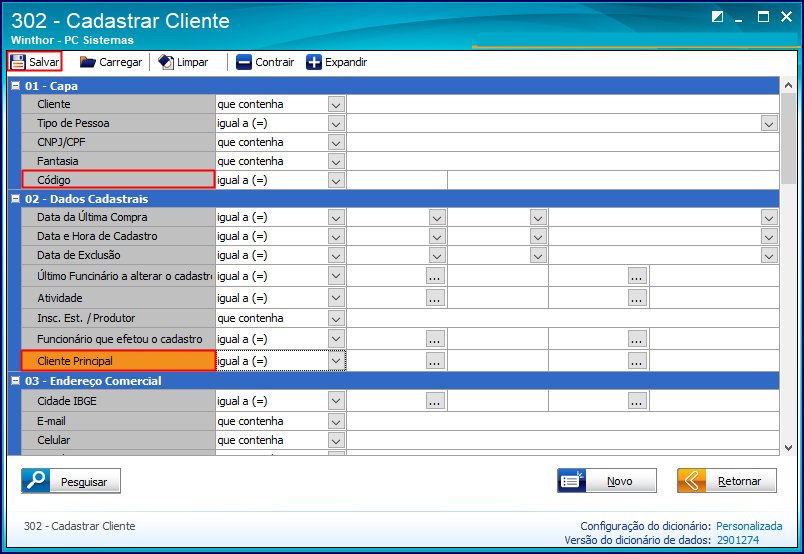The image size is (804, 554).
Task: Click the scrollbar down arrow
Action: pyautogui.click(x=789, y=448)
